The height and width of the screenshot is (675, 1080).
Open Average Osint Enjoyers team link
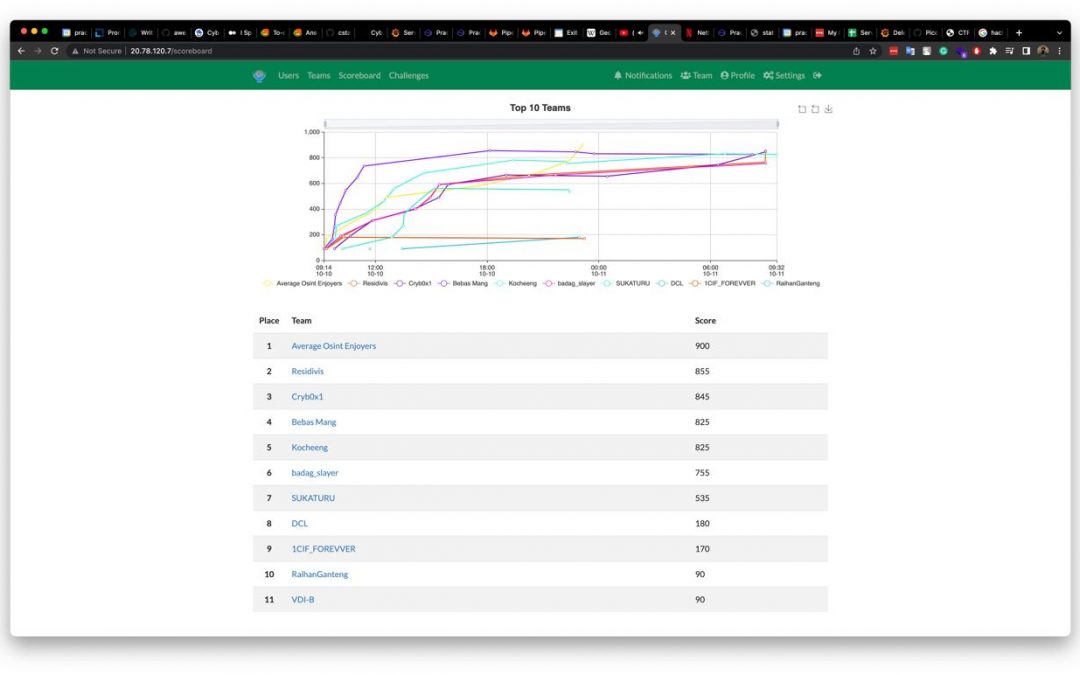click(333, 346)
